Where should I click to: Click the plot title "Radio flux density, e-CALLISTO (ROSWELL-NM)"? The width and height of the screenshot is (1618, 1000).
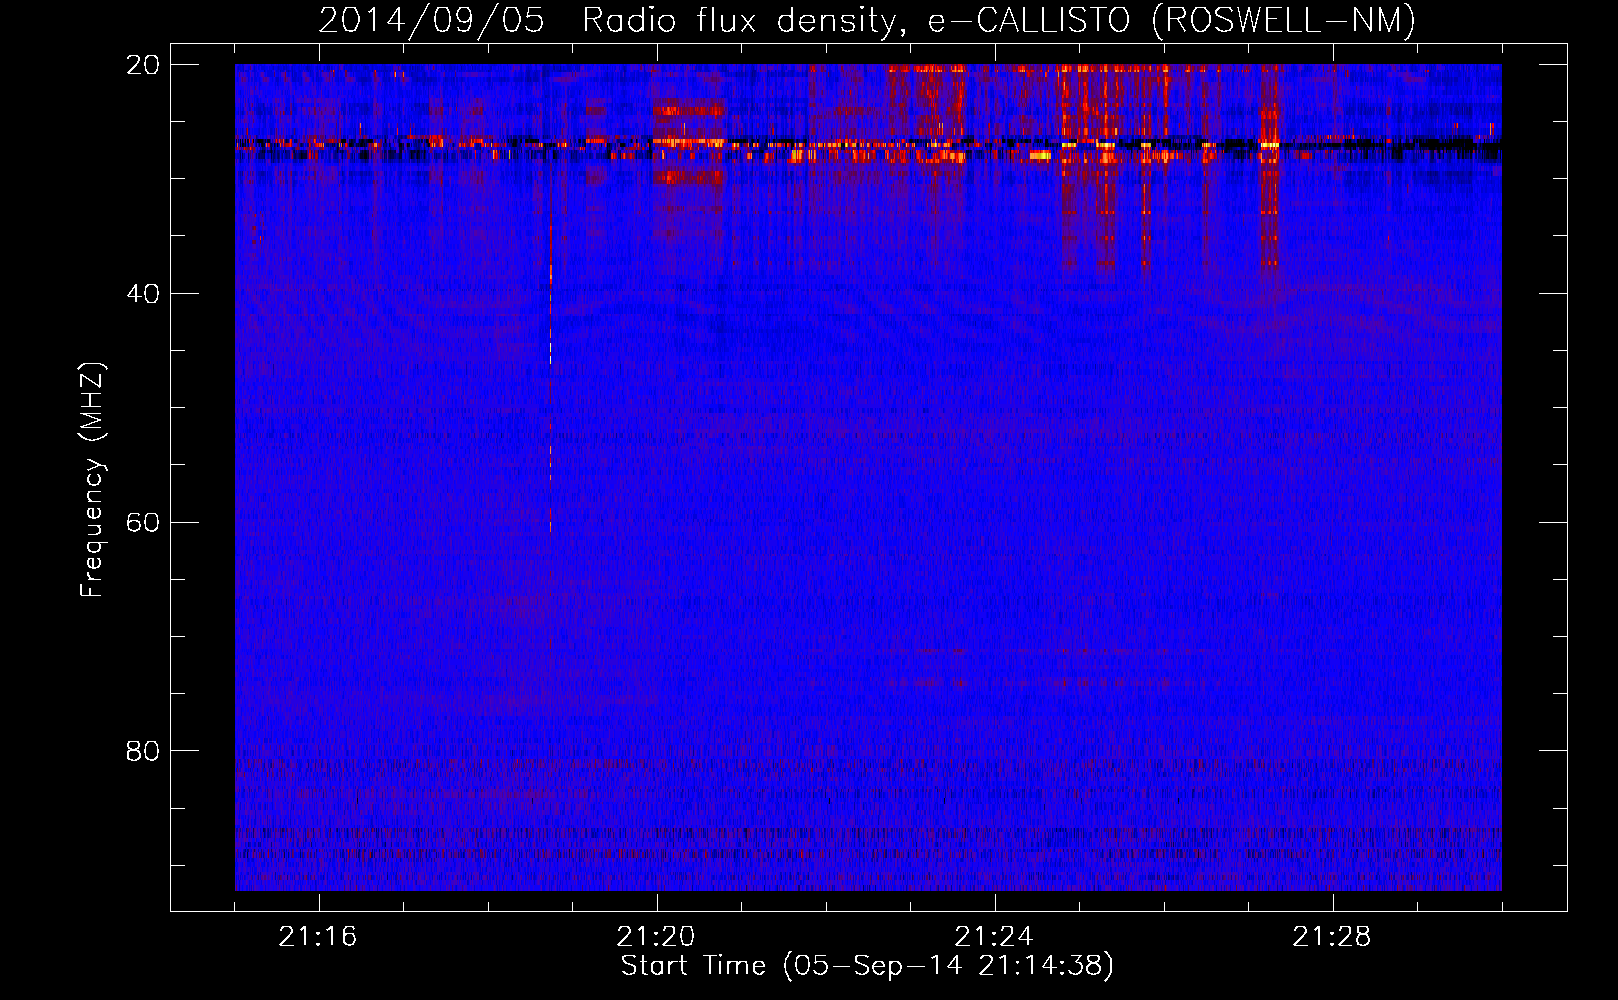(x=998, y=20)
